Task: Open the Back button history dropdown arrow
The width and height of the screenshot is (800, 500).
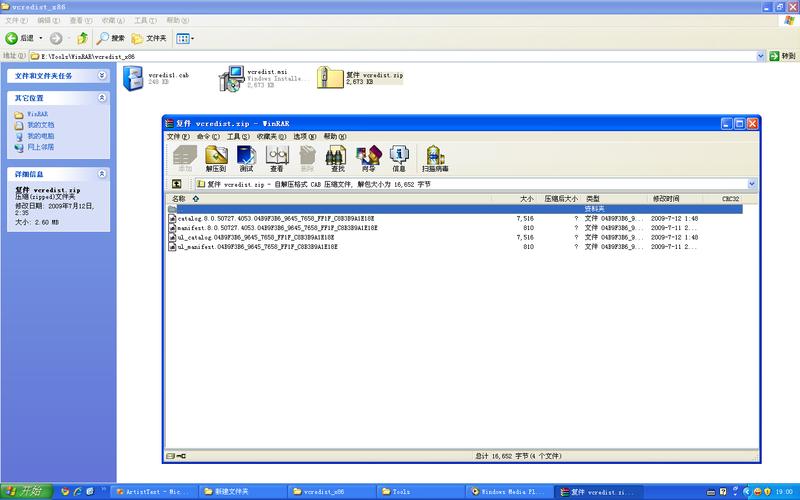Action: pos(41,38)
